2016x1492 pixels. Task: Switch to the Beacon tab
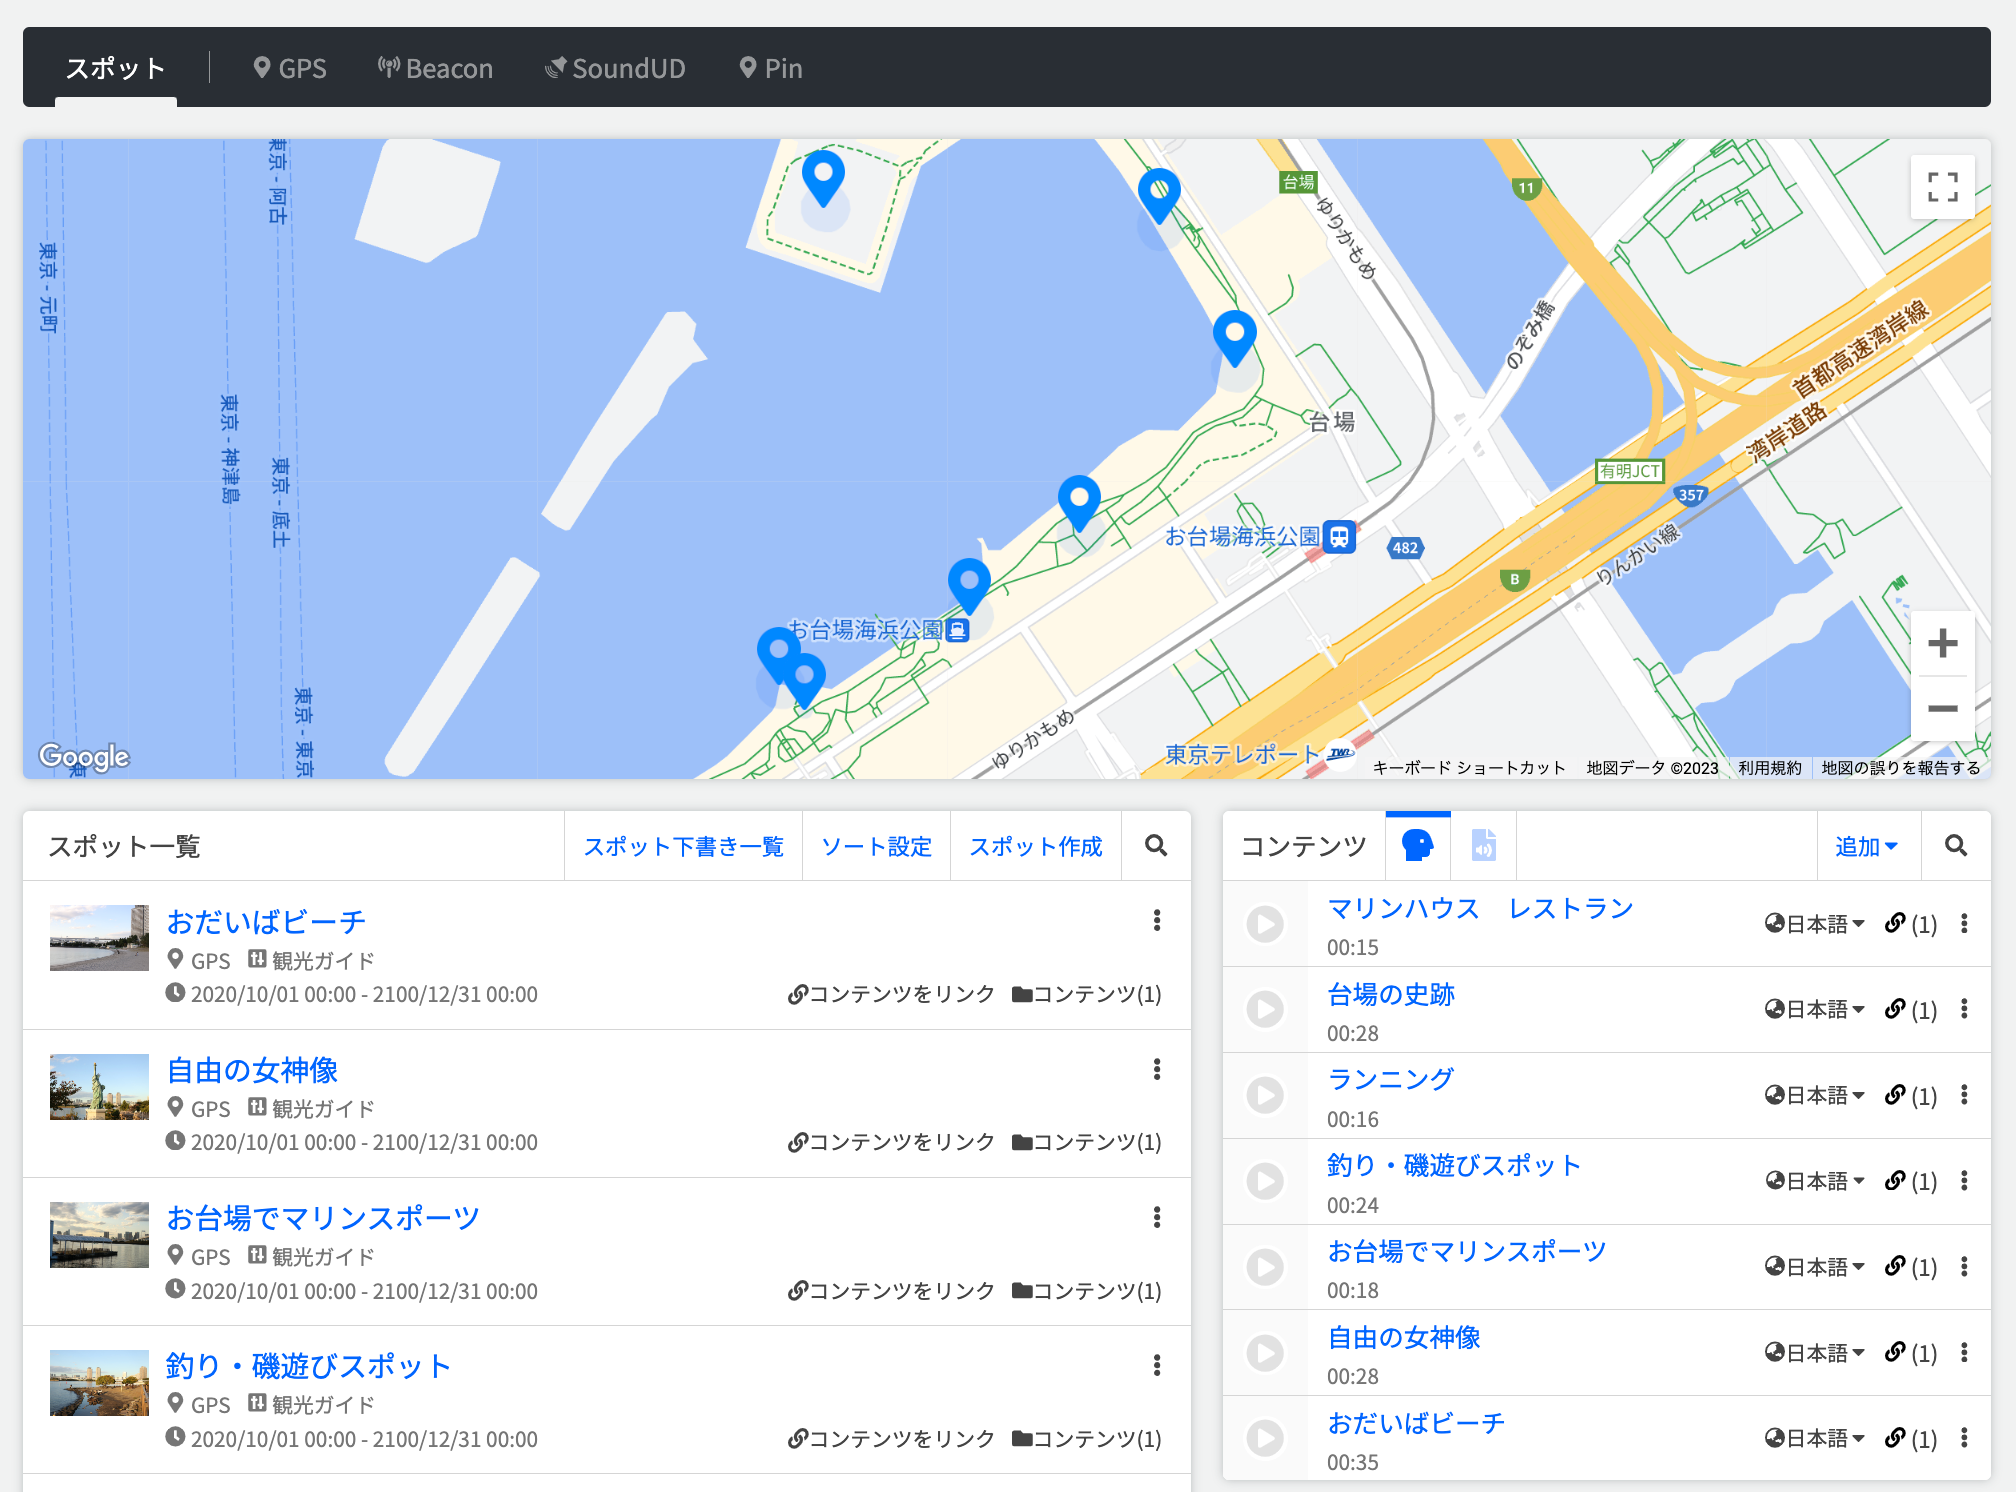435,68
